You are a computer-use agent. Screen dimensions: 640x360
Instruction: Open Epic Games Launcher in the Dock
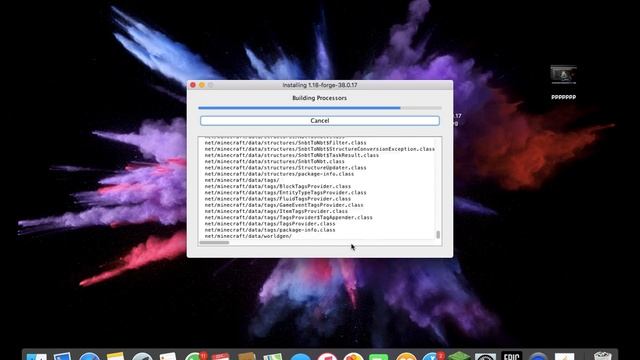click(512, 356)
